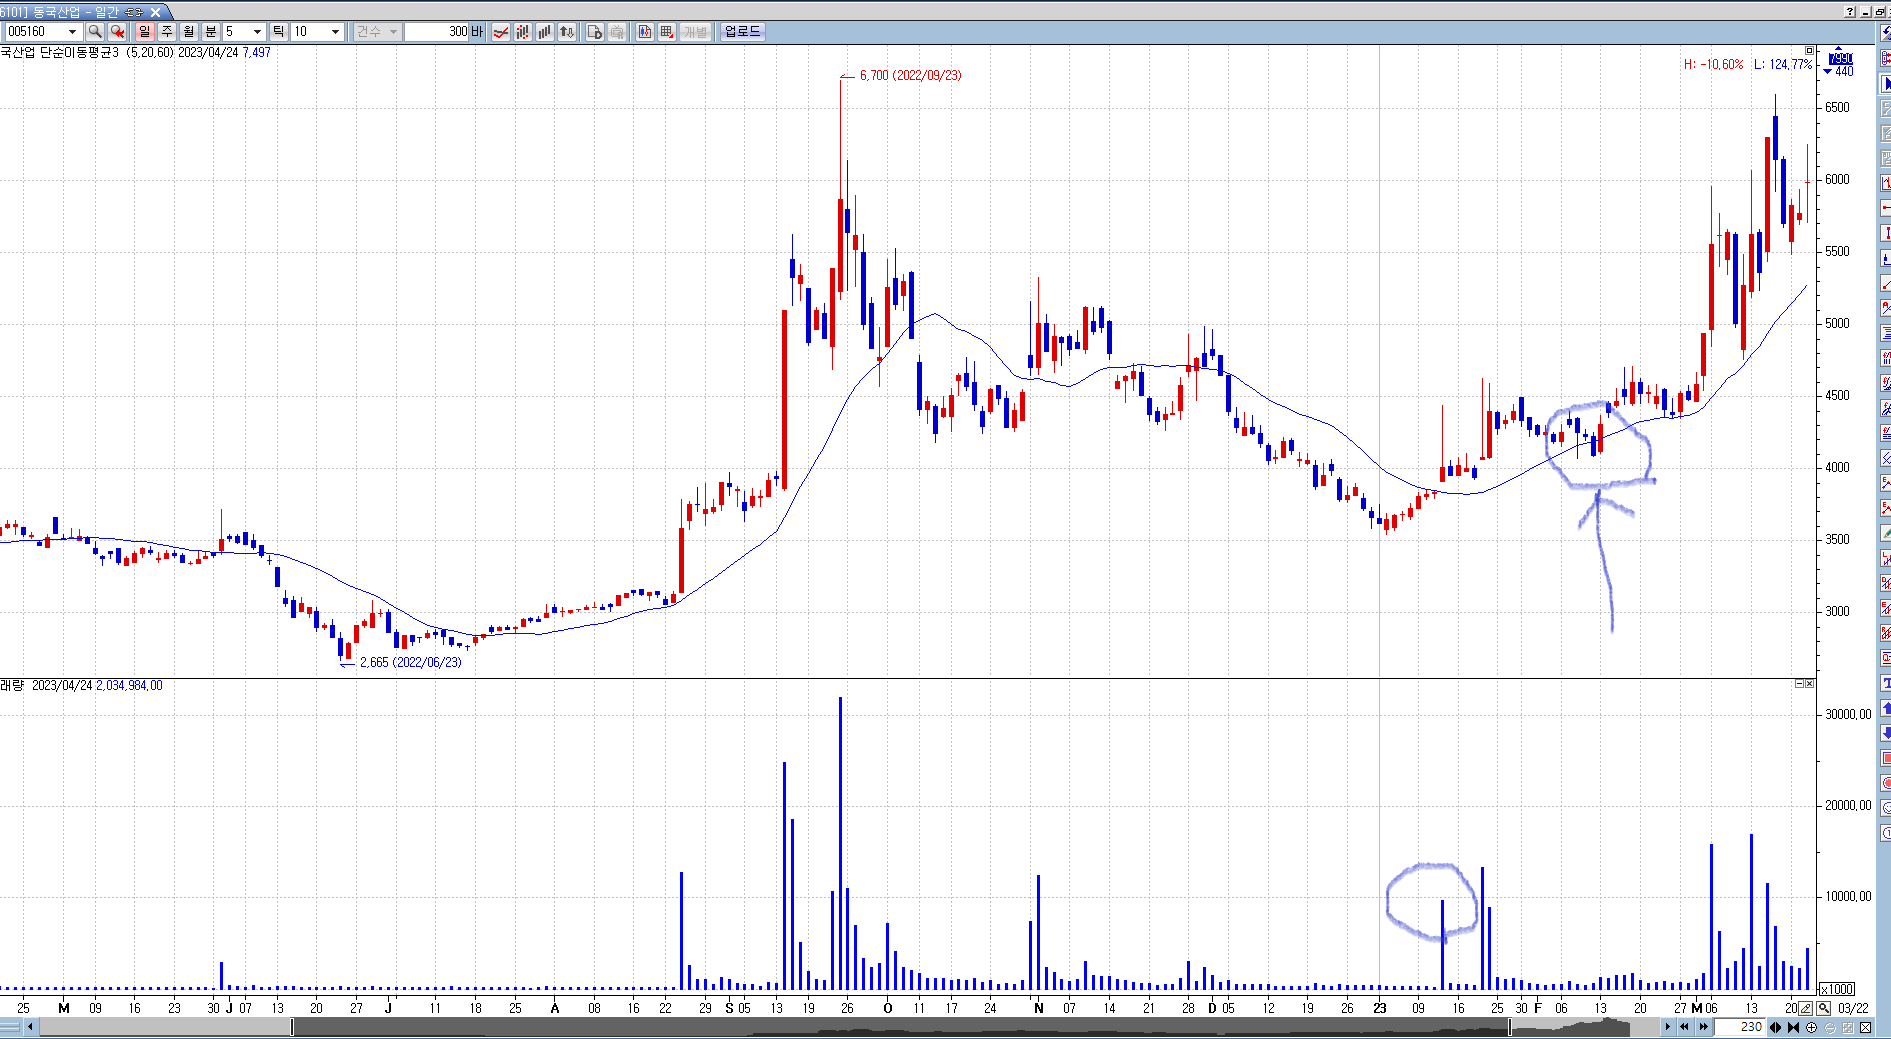Click the bar count field showing 300
This screenshot has height=1039, width=1891.
(x=437, y=32)
